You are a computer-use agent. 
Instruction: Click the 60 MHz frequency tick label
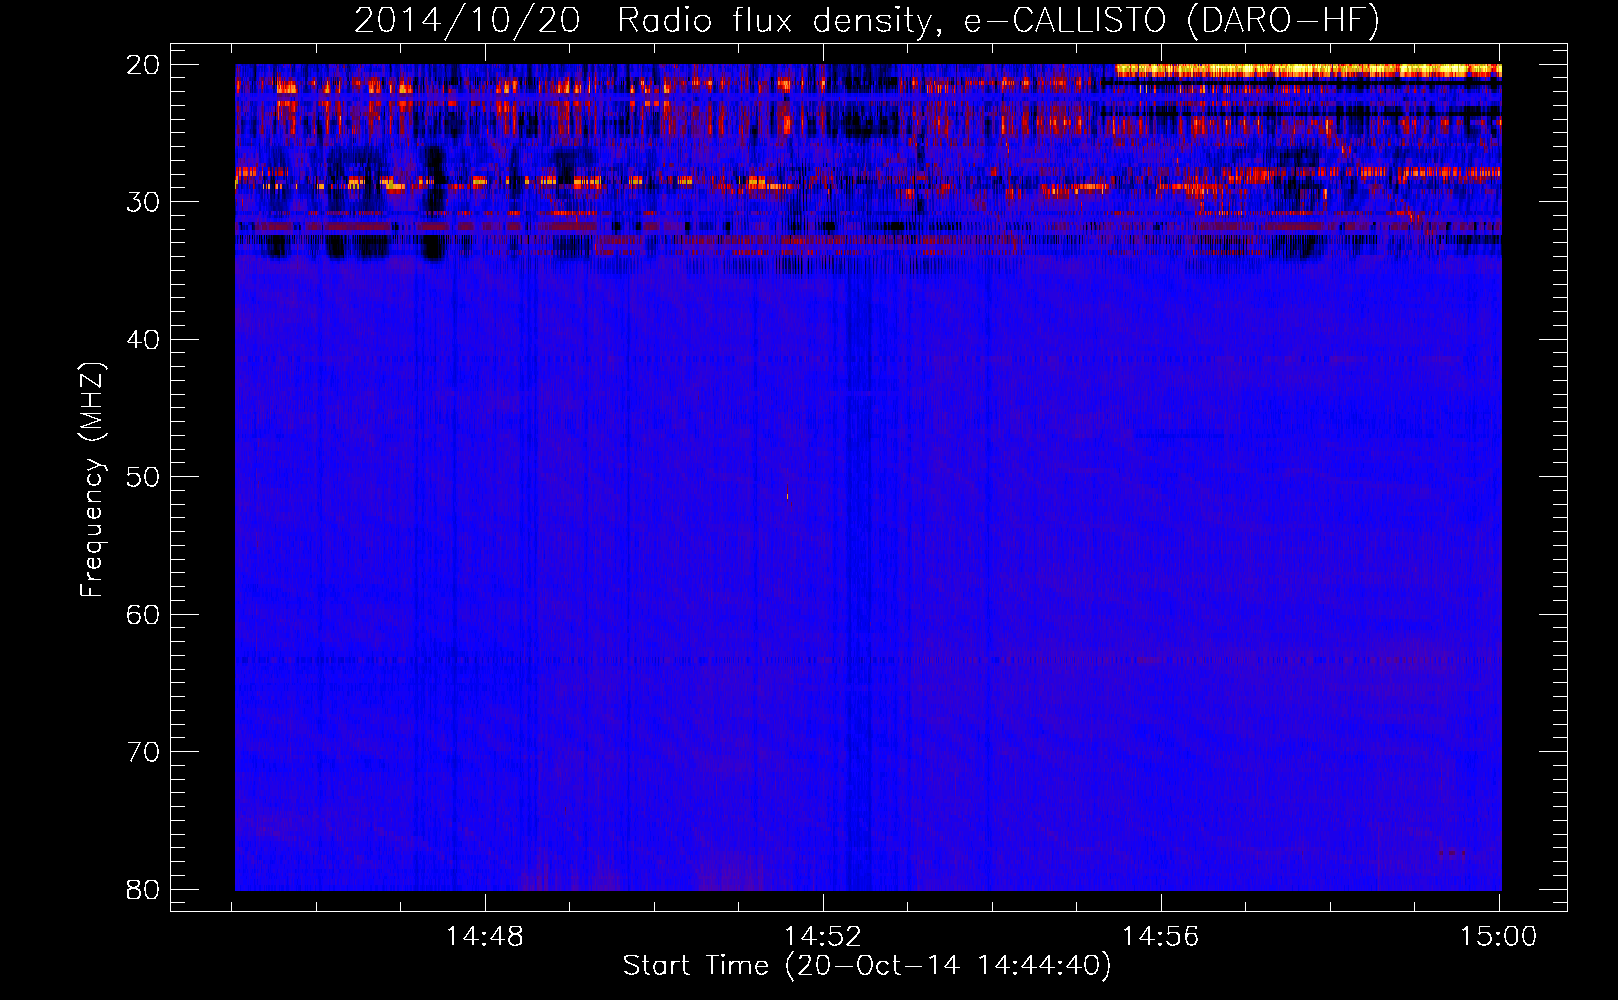tap(143, 615)
